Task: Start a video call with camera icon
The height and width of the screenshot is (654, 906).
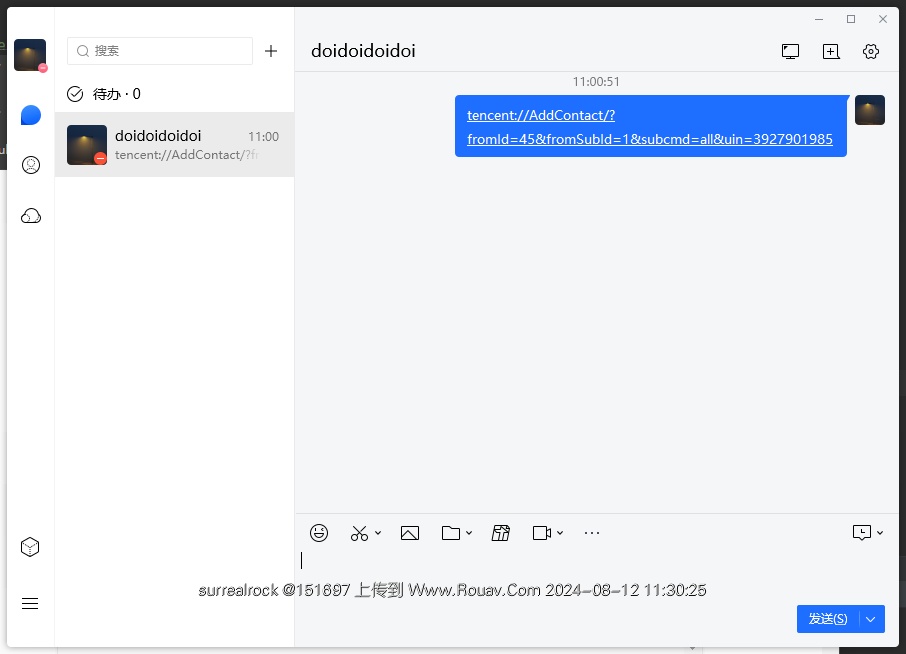Action: click(541, 533)
